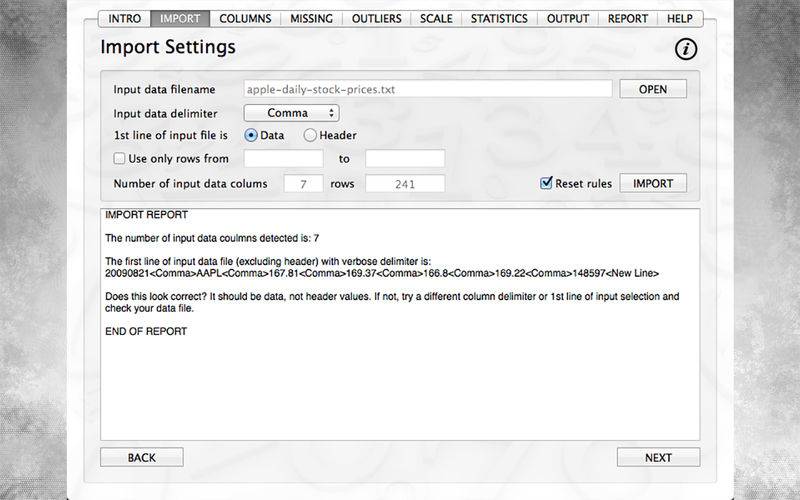Go to the OUTLIERS tab

pyautogui.click(x=377, y=19)
